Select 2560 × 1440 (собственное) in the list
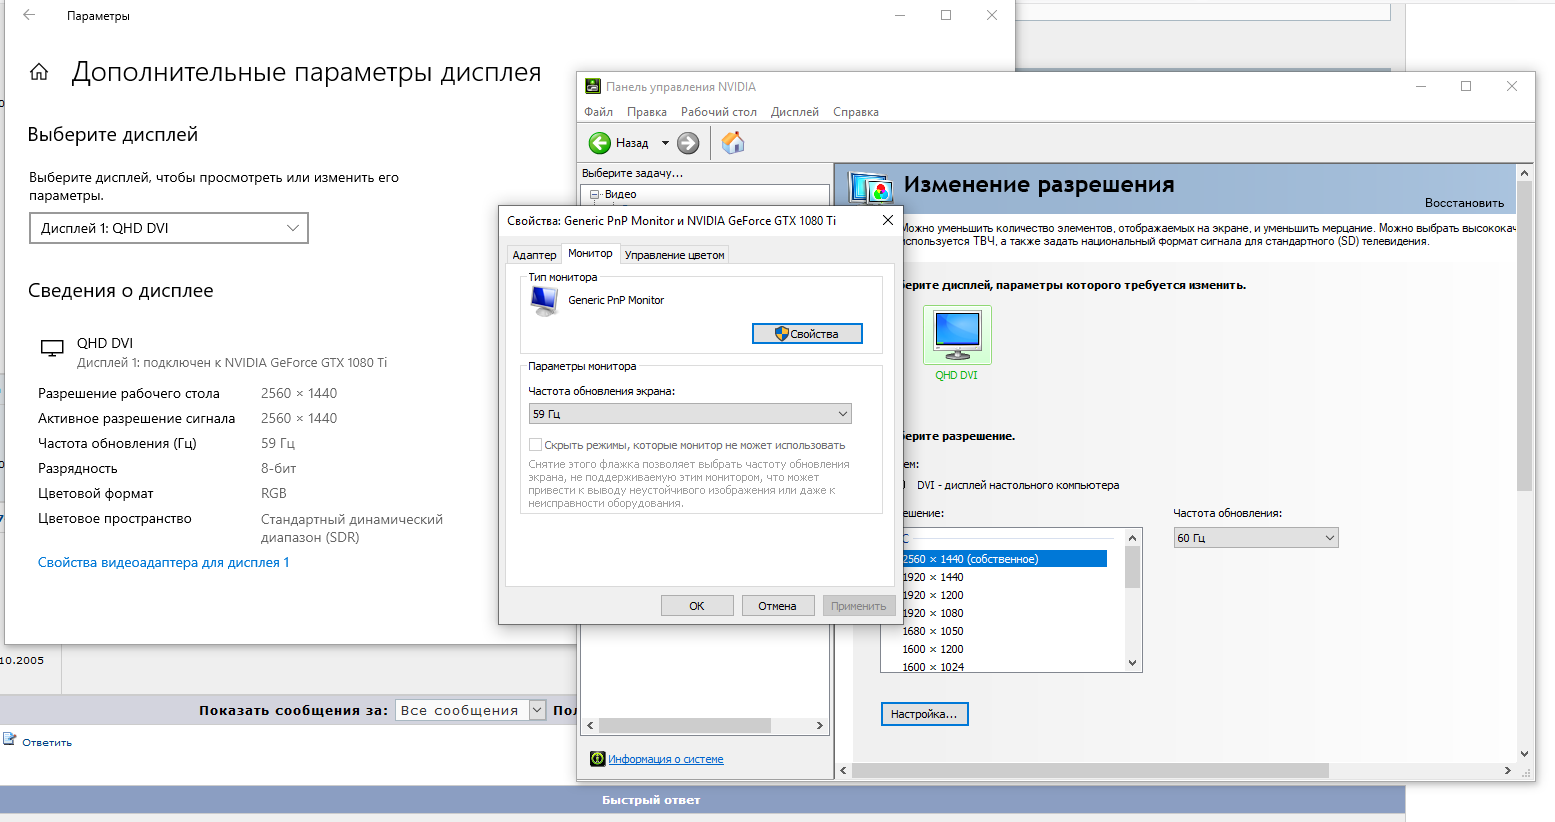1555x822 pixels. (x=1003, y=559)
